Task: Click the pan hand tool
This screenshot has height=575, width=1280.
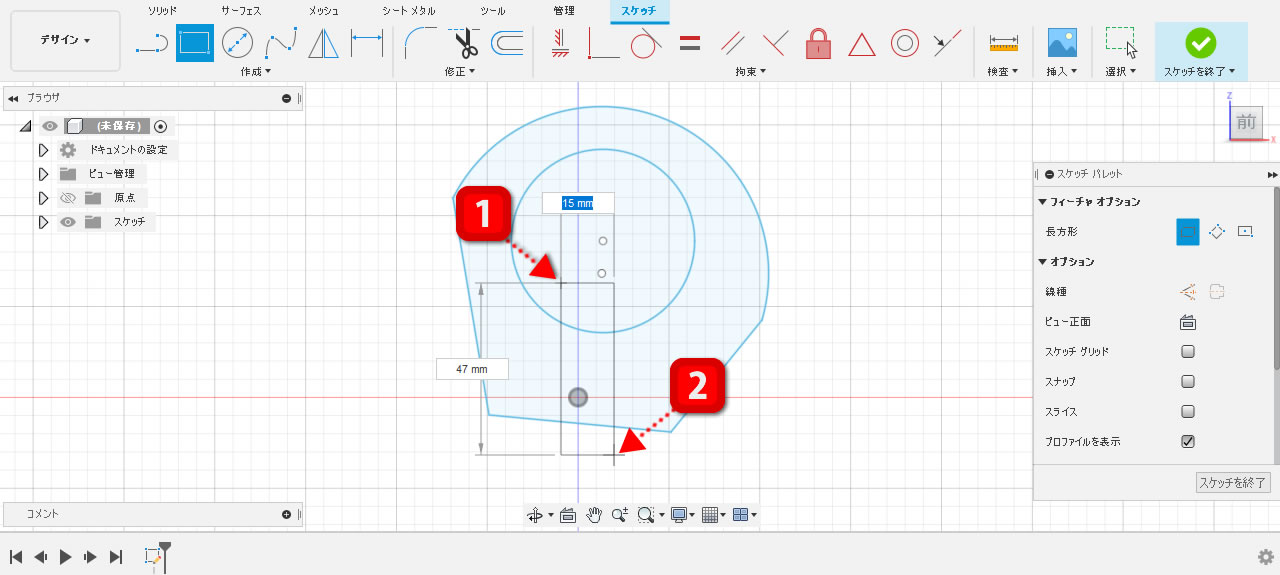Action: pos(594,515)
